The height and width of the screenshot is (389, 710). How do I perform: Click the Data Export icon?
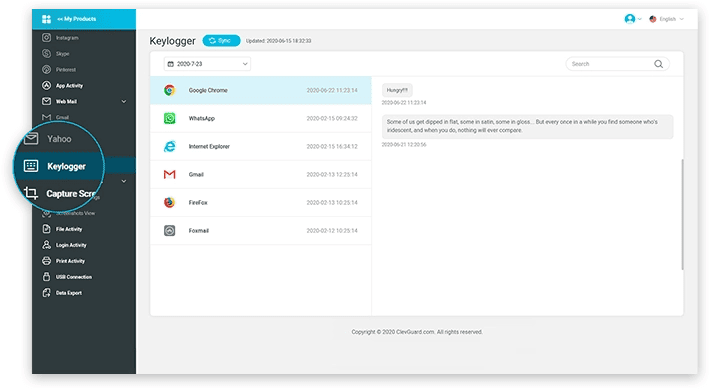tap(46, 293)
